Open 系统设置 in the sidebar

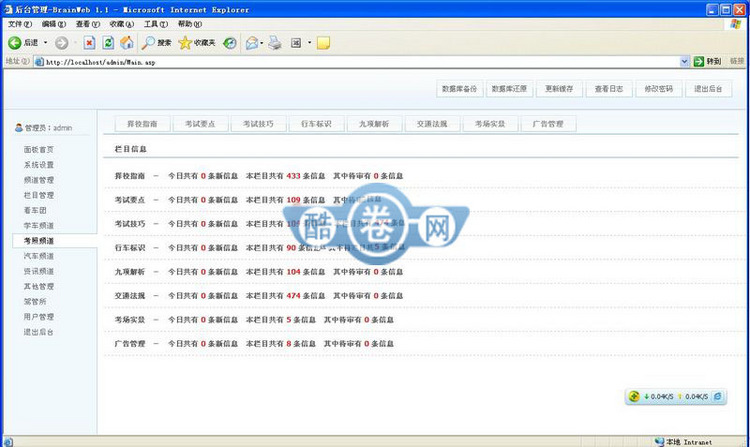pyautogui.click(x=39, y=165)
